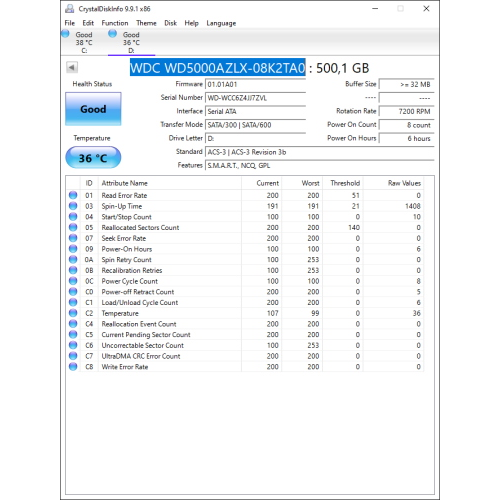Click the blue status icon for drive C:
The width and height of the screenshot is (500, 500).
[x=65, y=34]
